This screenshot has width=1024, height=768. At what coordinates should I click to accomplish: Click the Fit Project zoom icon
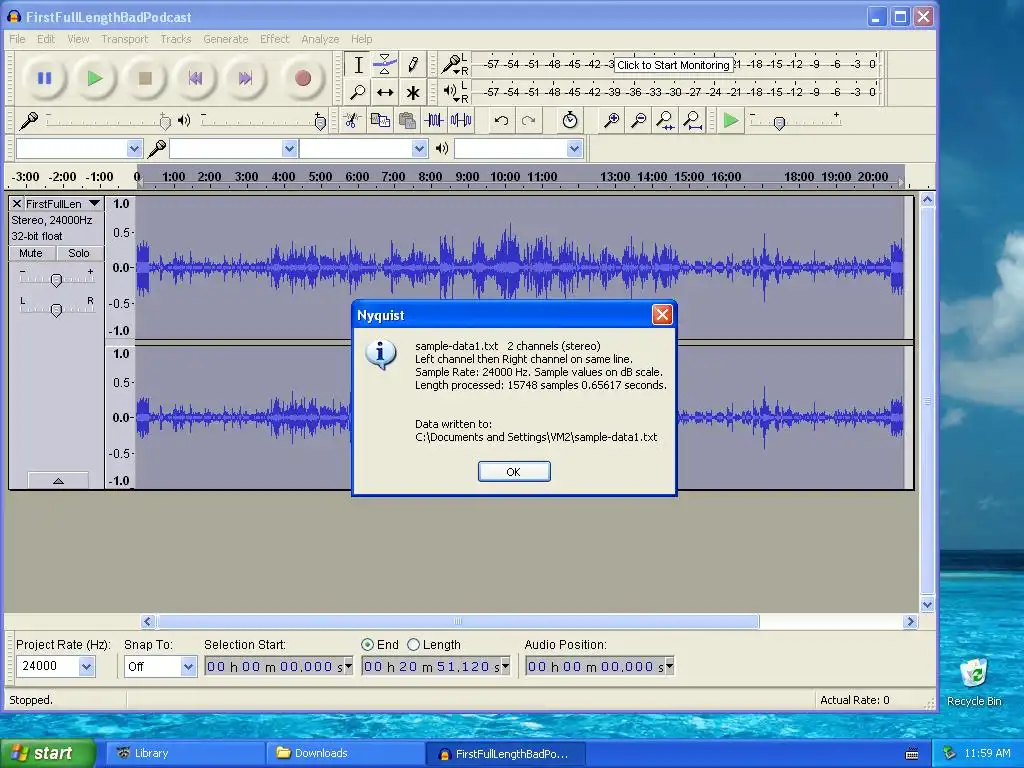692,120
